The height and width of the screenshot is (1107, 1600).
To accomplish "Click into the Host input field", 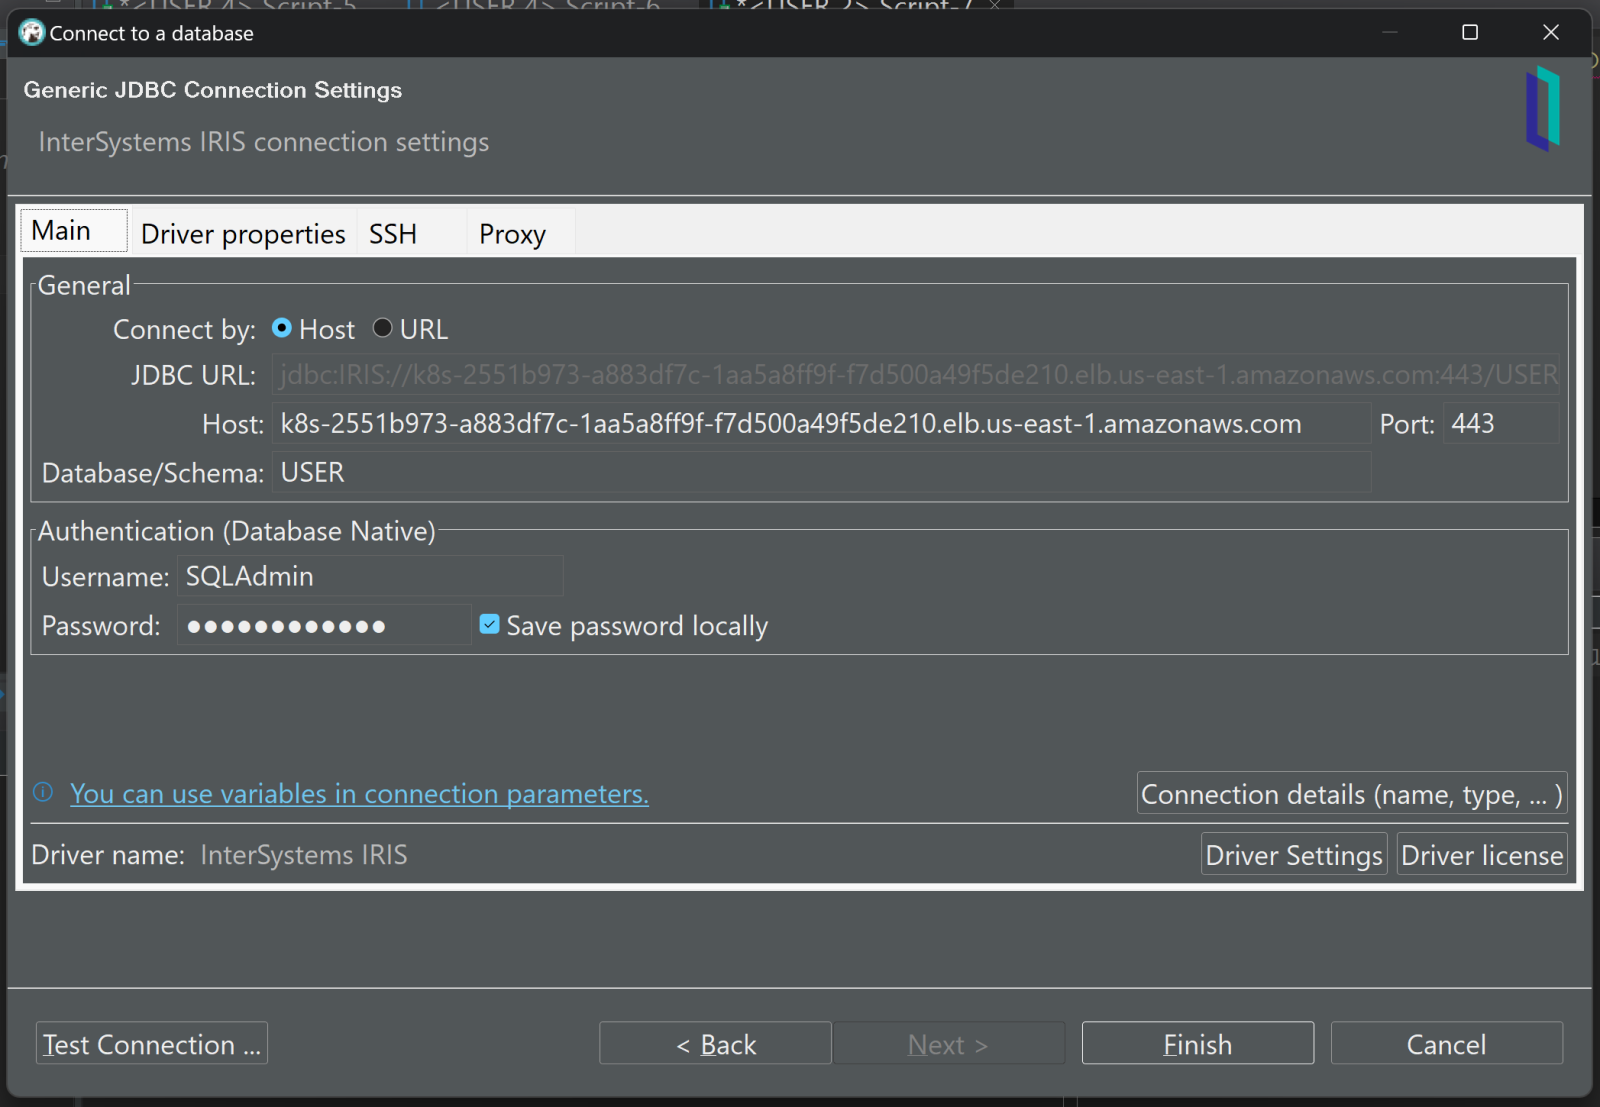I will coord(820,424).
